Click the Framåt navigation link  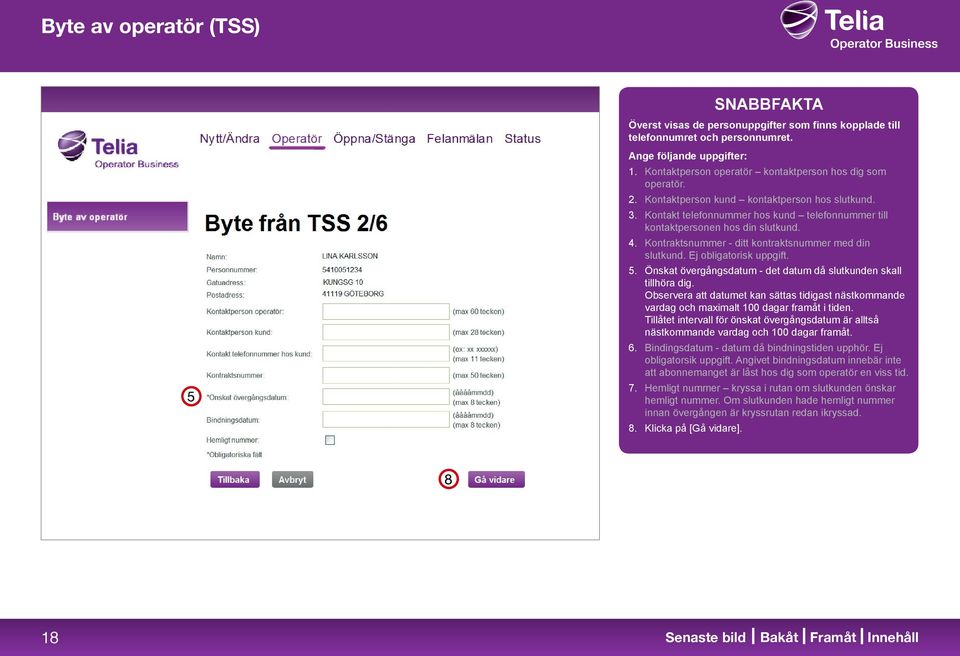pos(833,637)
